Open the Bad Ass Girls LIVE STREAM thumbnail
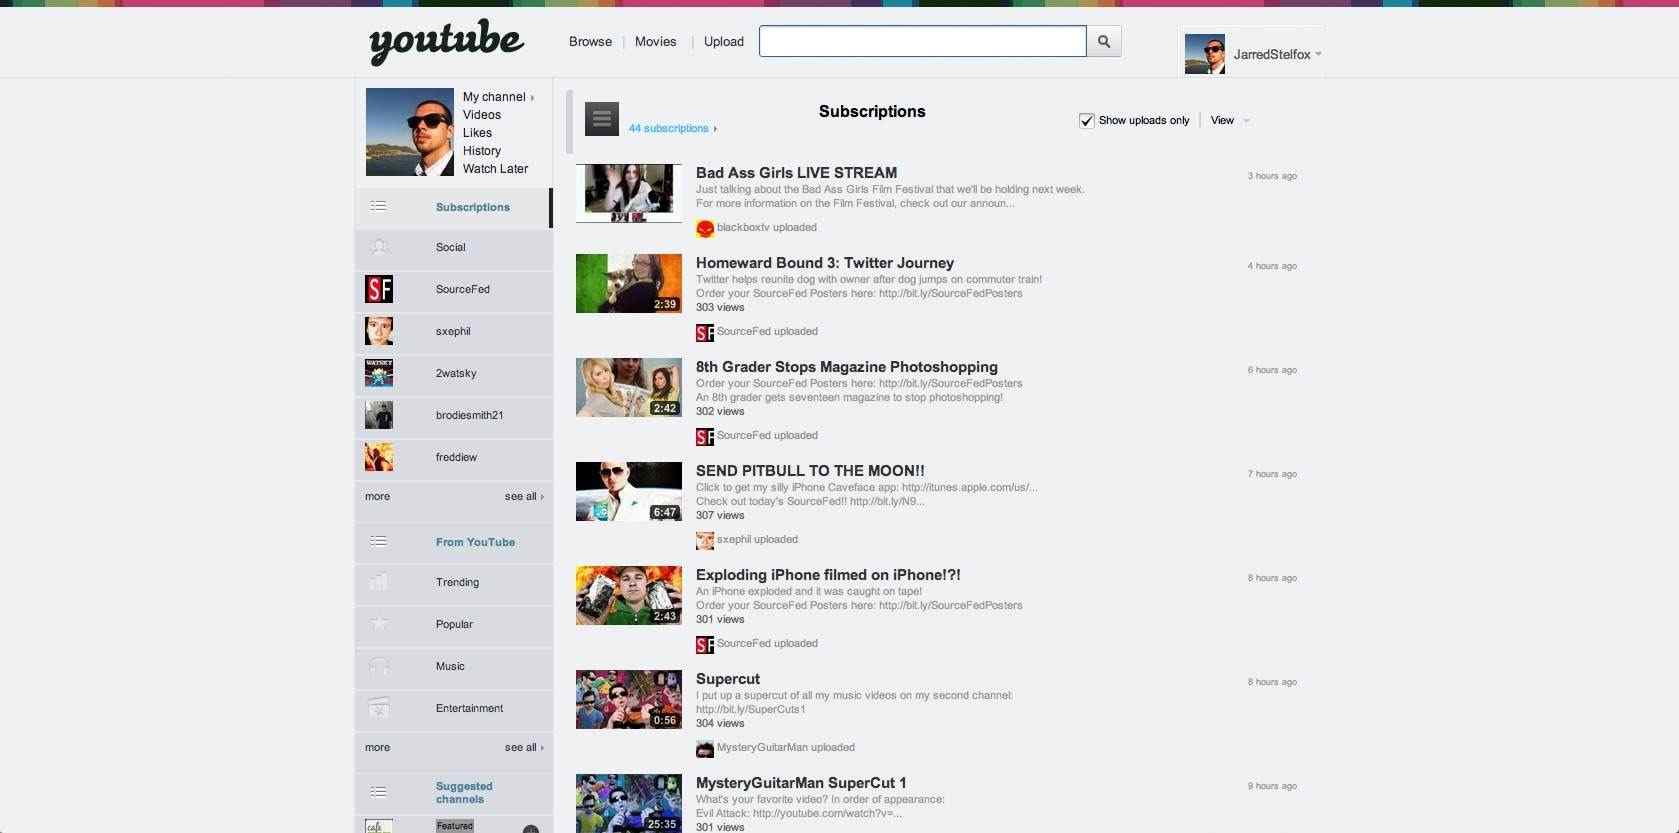Image resolution: width=1679 pixels, height=833 pixels. pos(629,193)
